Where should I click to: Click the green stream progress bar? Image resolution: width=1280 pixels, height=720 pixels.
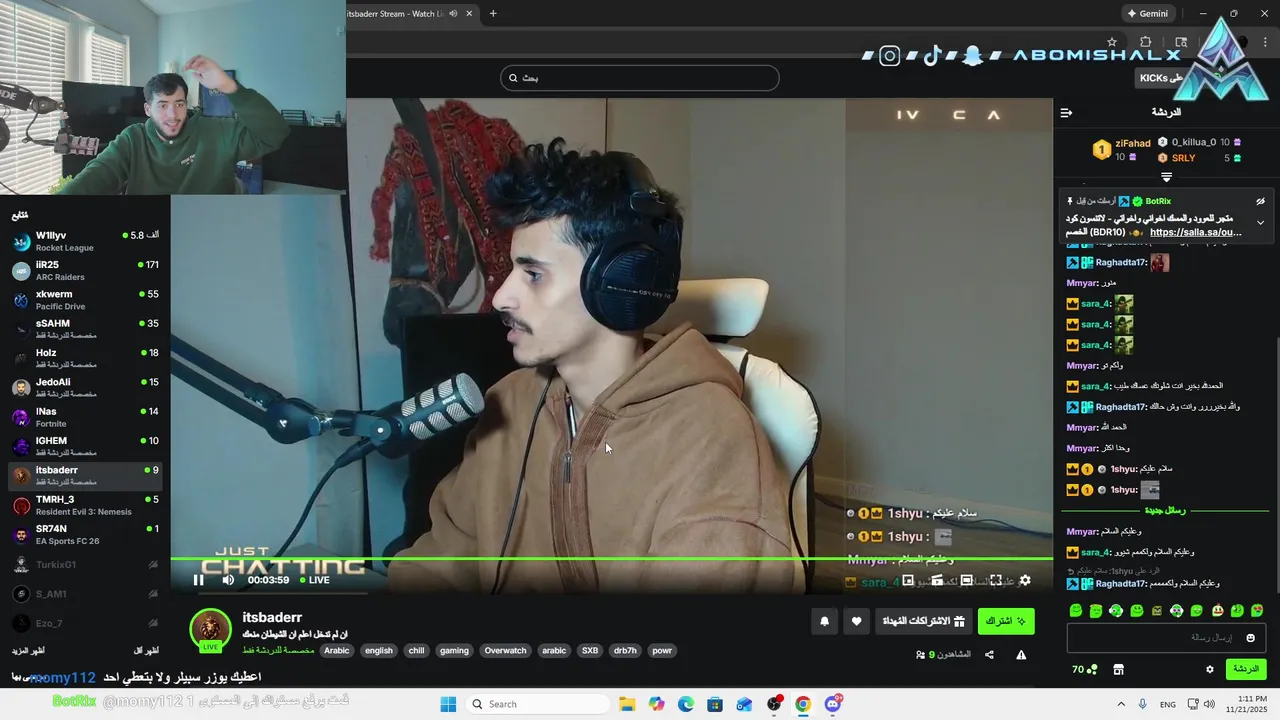click(611, 558)
